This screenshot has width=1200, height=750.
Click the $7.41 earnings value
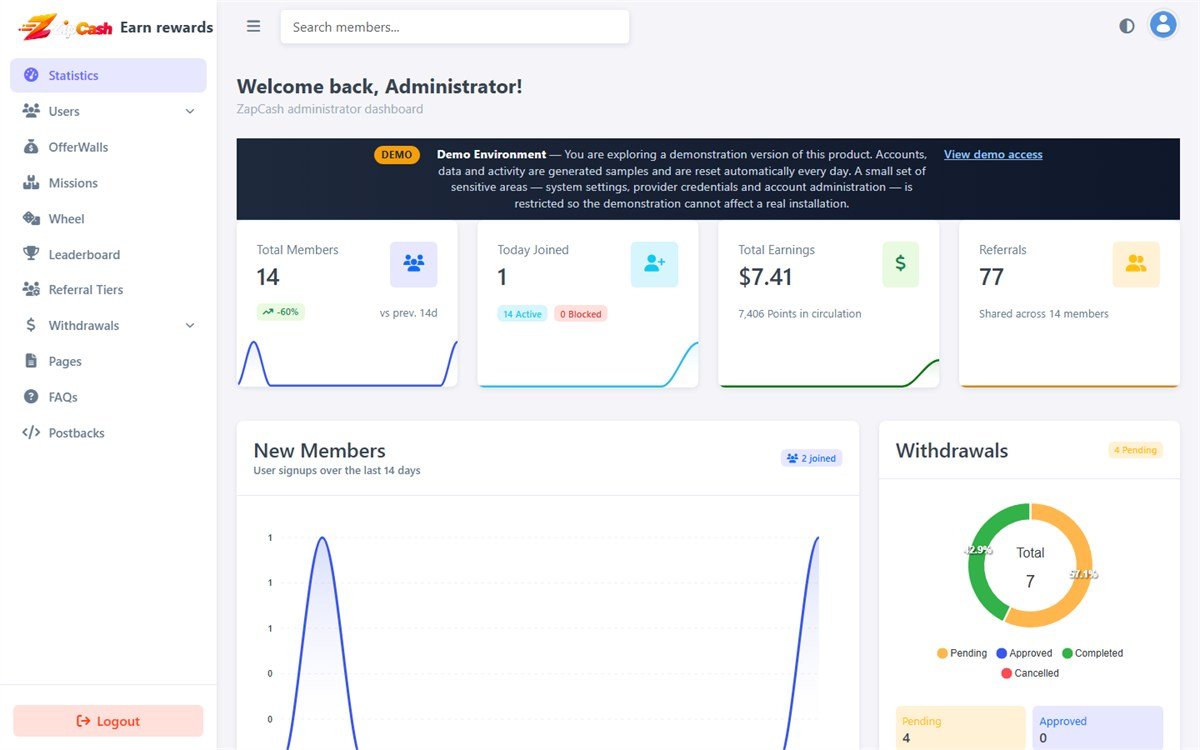tap(766, 276)
